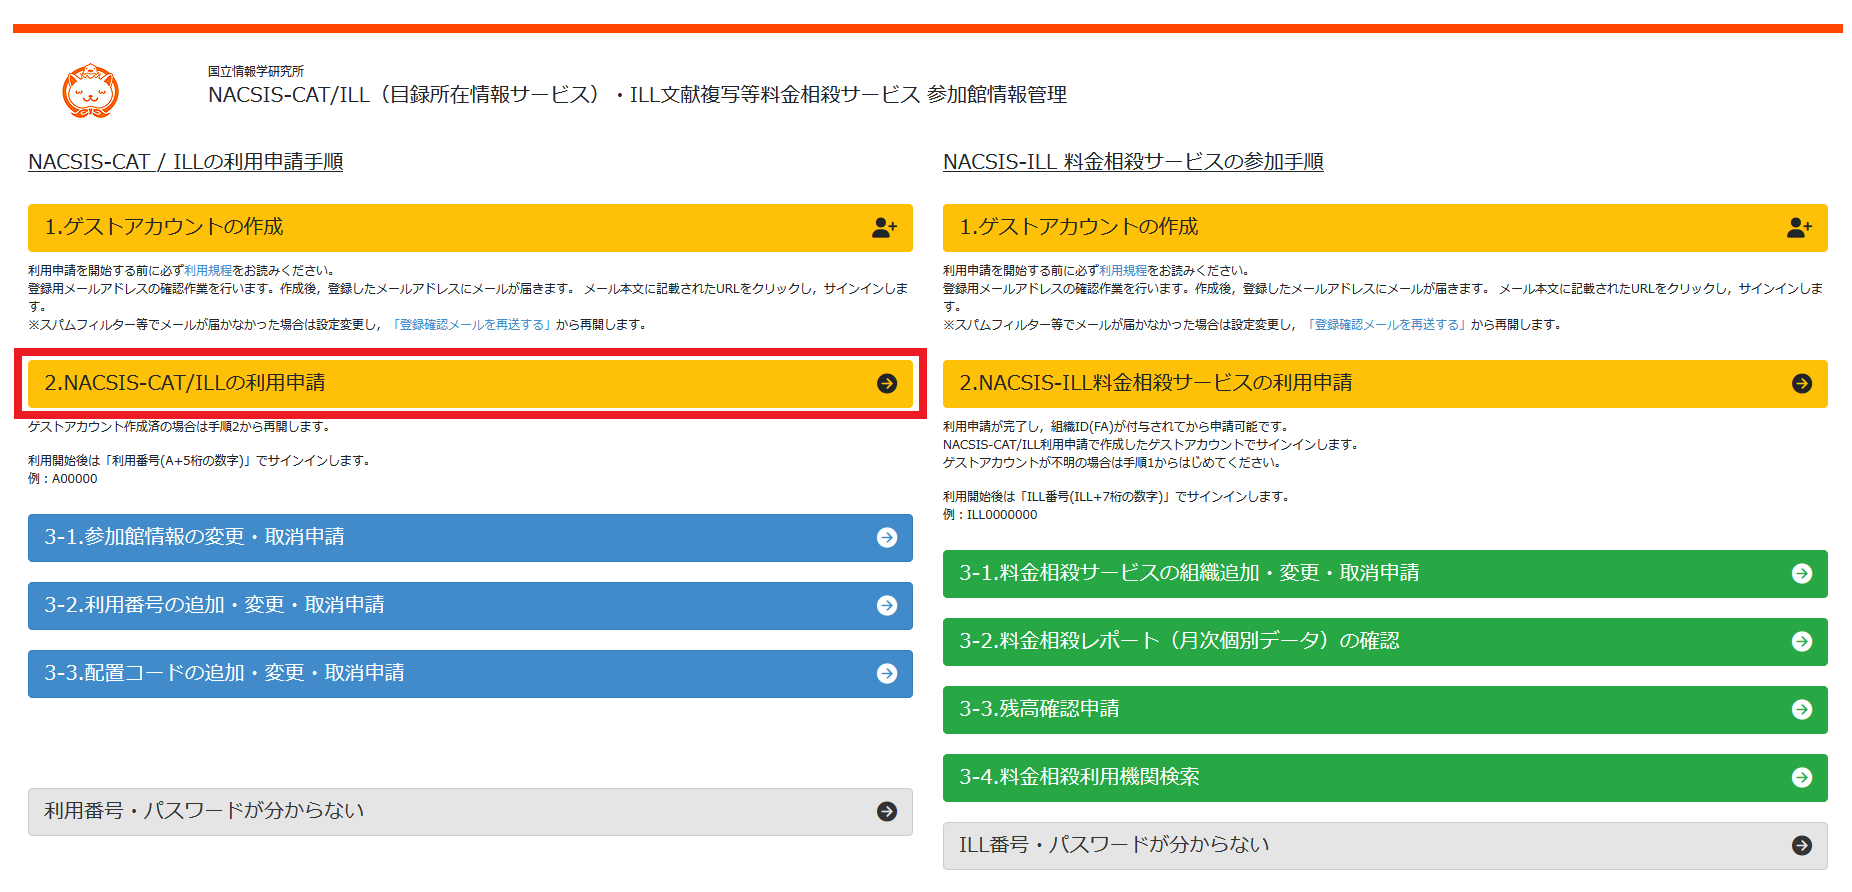Image resolution: width=1852 pixels, height=892 pixels.
Task: Click example text 例：ILL0000000
Action: (x=990, y=515)
